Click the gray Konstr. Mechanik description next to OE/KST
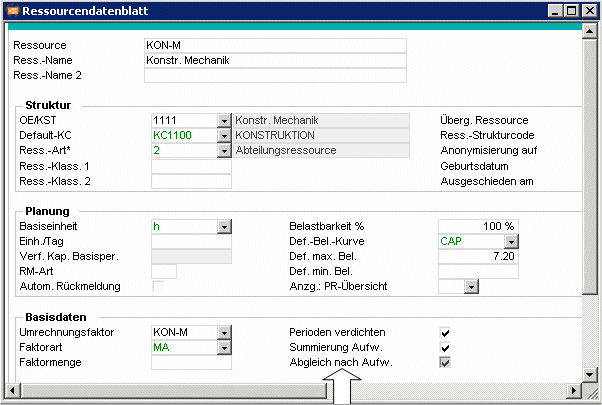The width and height of the screenshot is (602, 405). point(321,121)
